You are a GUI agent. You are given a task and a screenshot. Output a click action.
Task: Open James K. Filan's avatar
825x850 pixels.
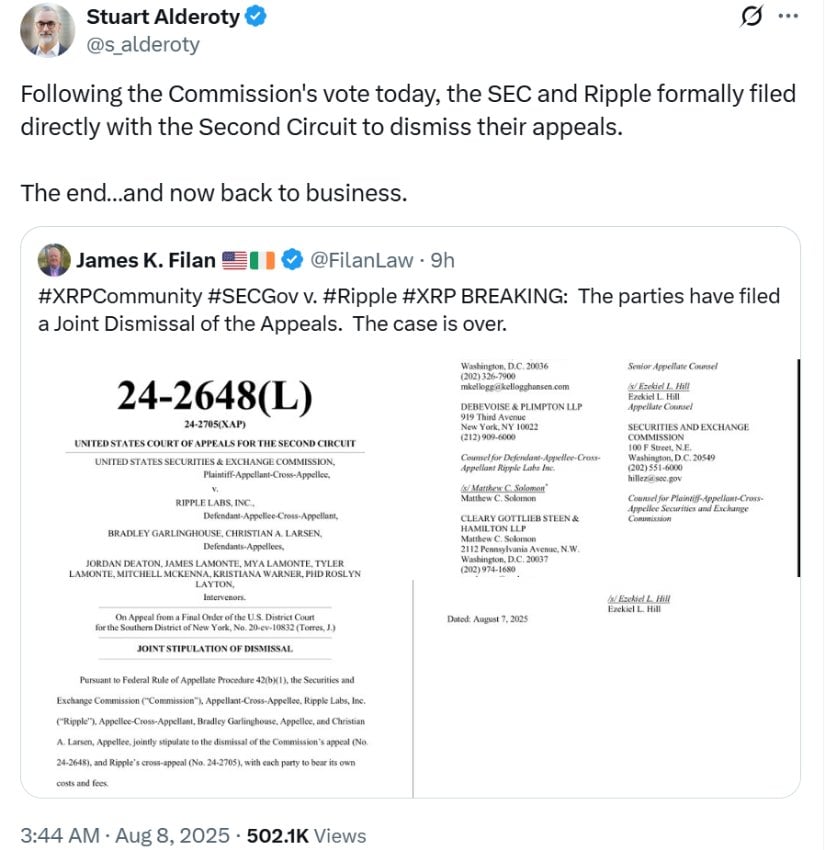54,260
